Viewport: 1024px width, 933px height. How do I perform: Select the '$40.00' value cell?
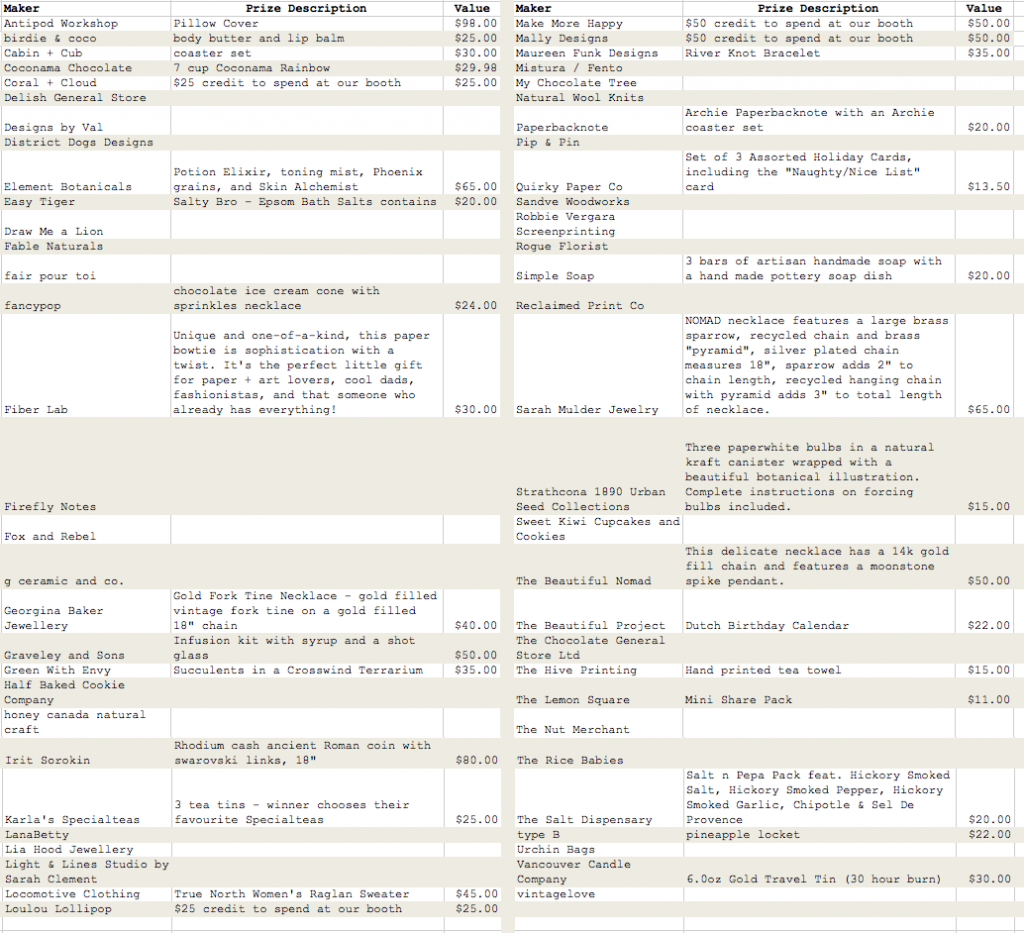472,611
